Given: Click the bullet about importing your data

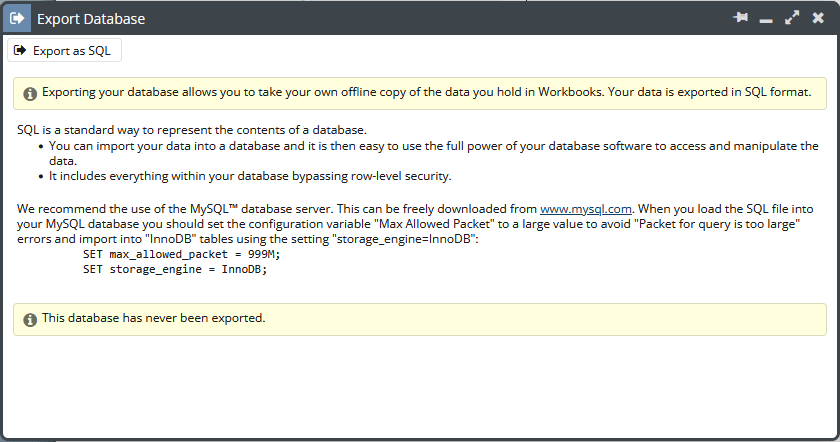Looking at the screenshot, I should pos(433,153).
